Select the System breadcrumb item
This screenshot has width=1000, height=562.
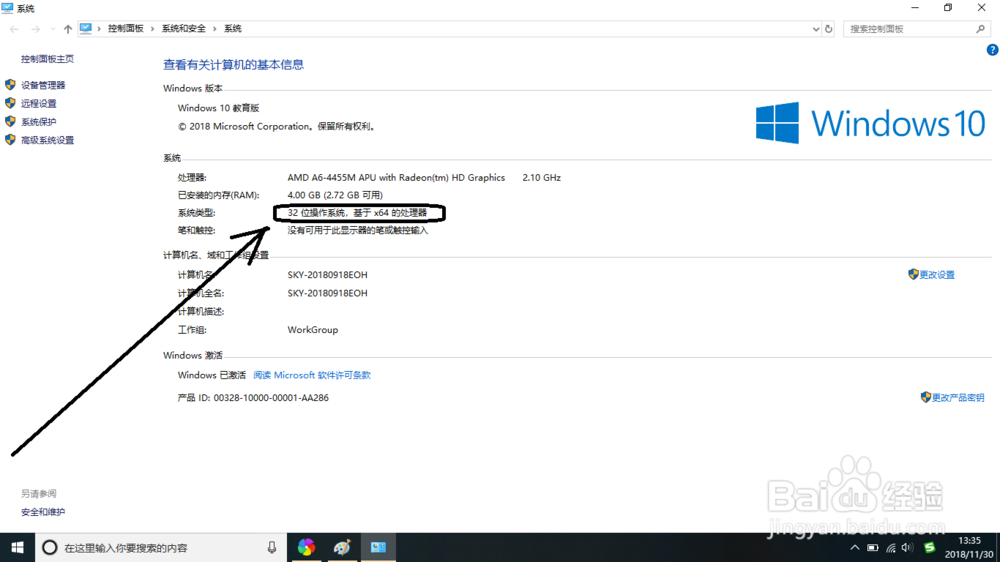pyautogui.click(x=233, y=29)
